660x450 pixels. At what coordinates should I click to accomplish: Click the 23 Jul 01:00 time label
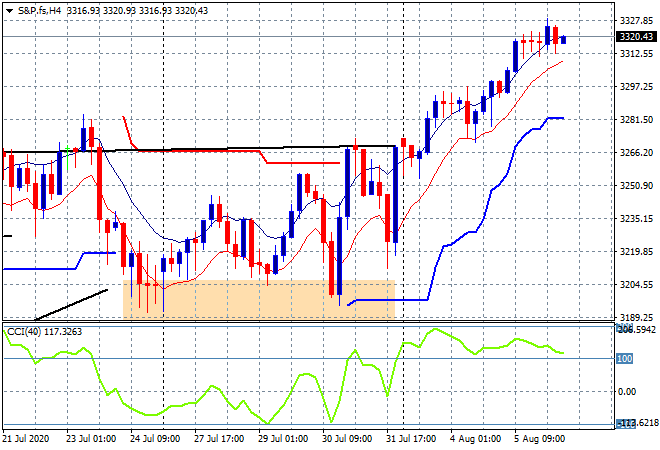pyautogui.click(x=91, y=439)
